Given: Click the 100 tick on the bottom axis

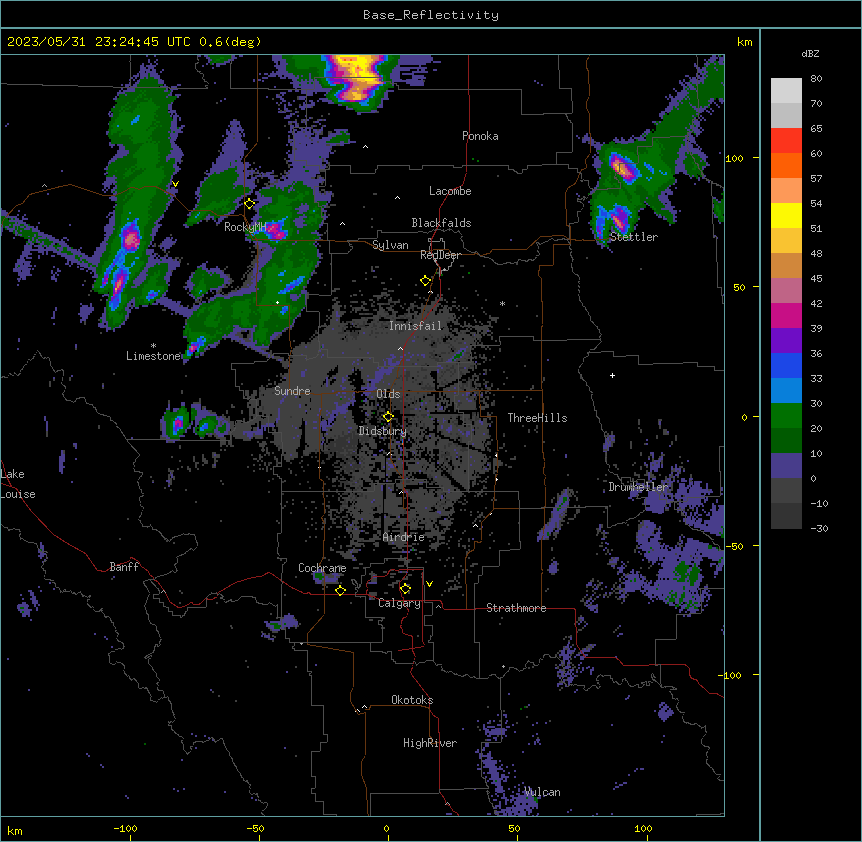Looking at the screenshot, I should pyautogui.click(x=643, y=828).
